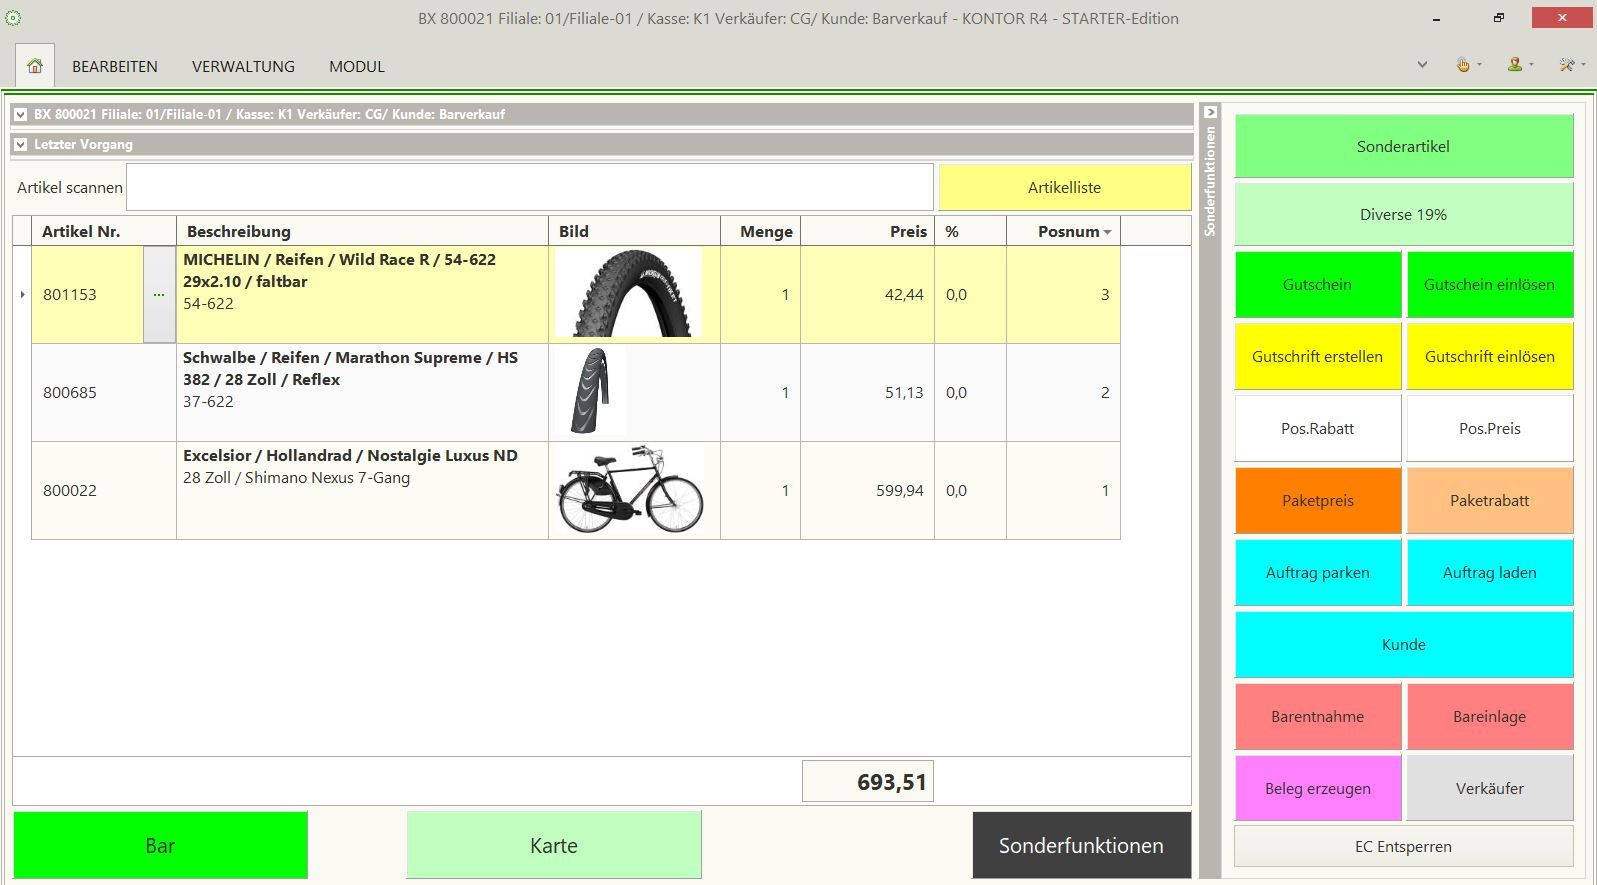Open the VERWALTUNG menu
The image size is (1597, 885).
(x=243, y=66)
